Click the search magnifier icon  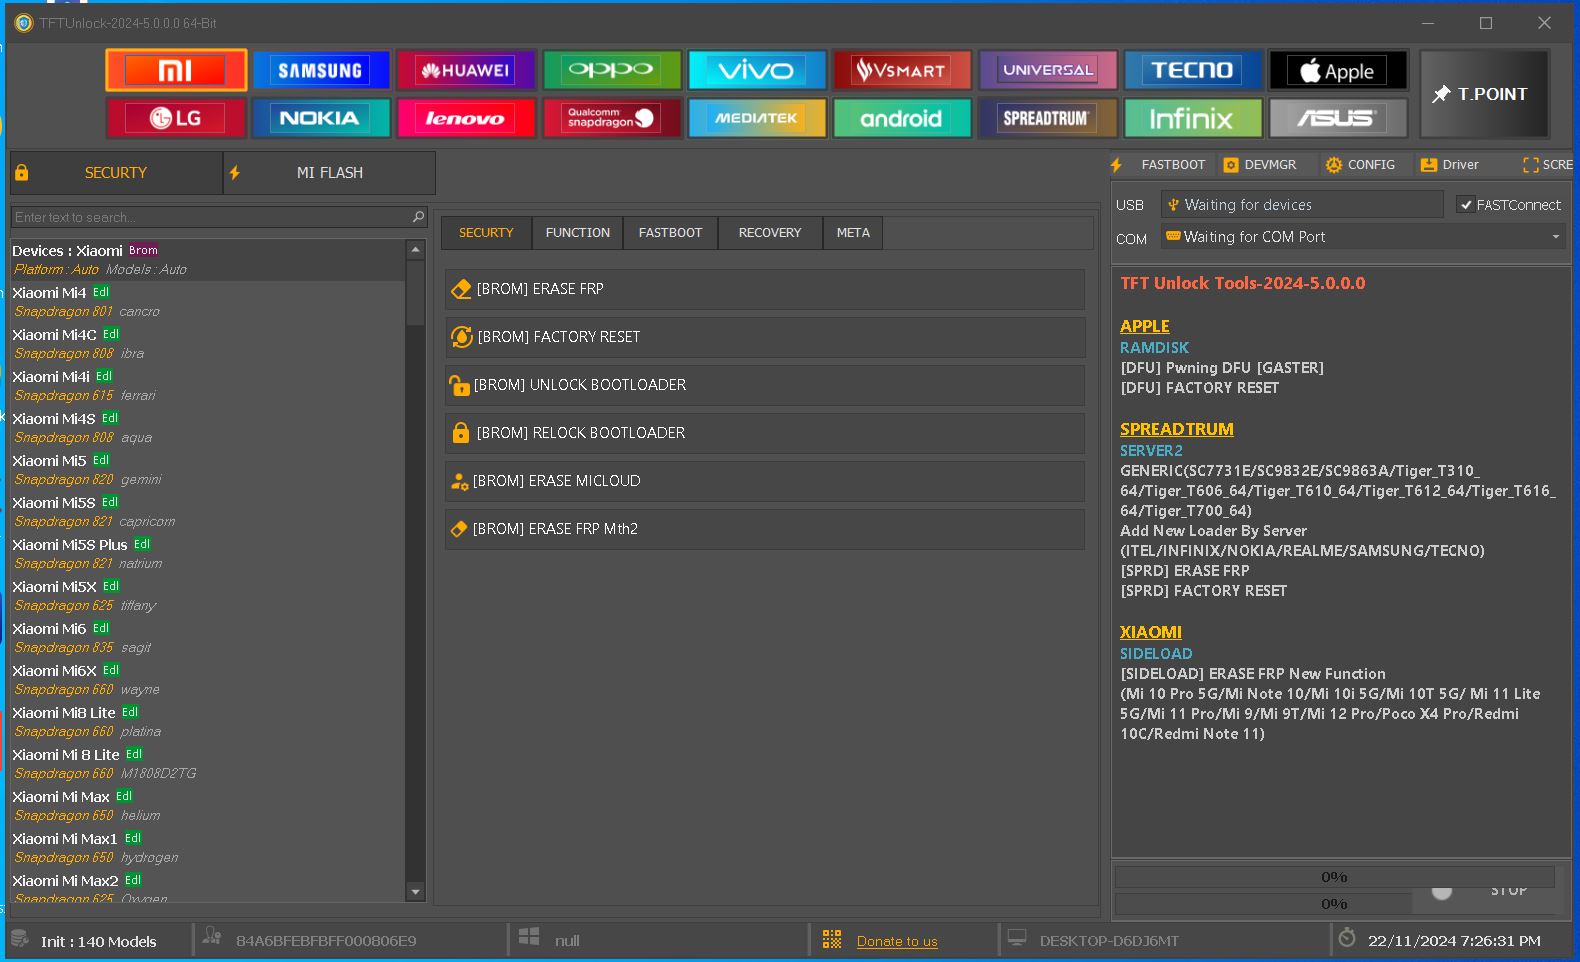418,216
